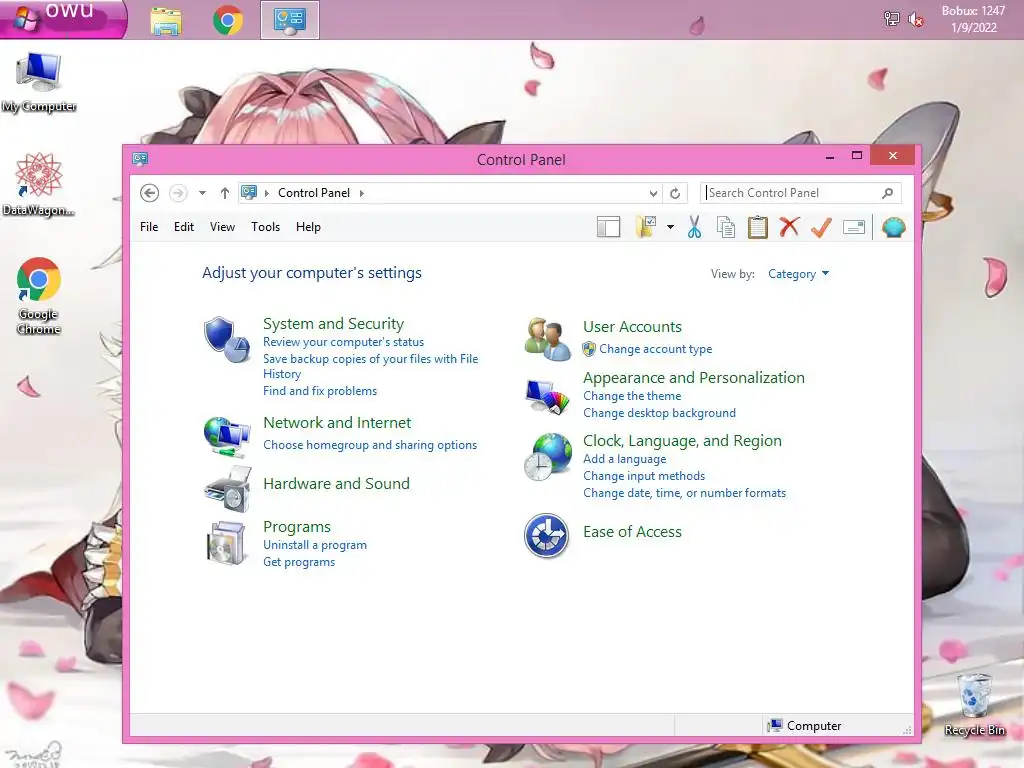Click the Search Control Panel input field

801,193
